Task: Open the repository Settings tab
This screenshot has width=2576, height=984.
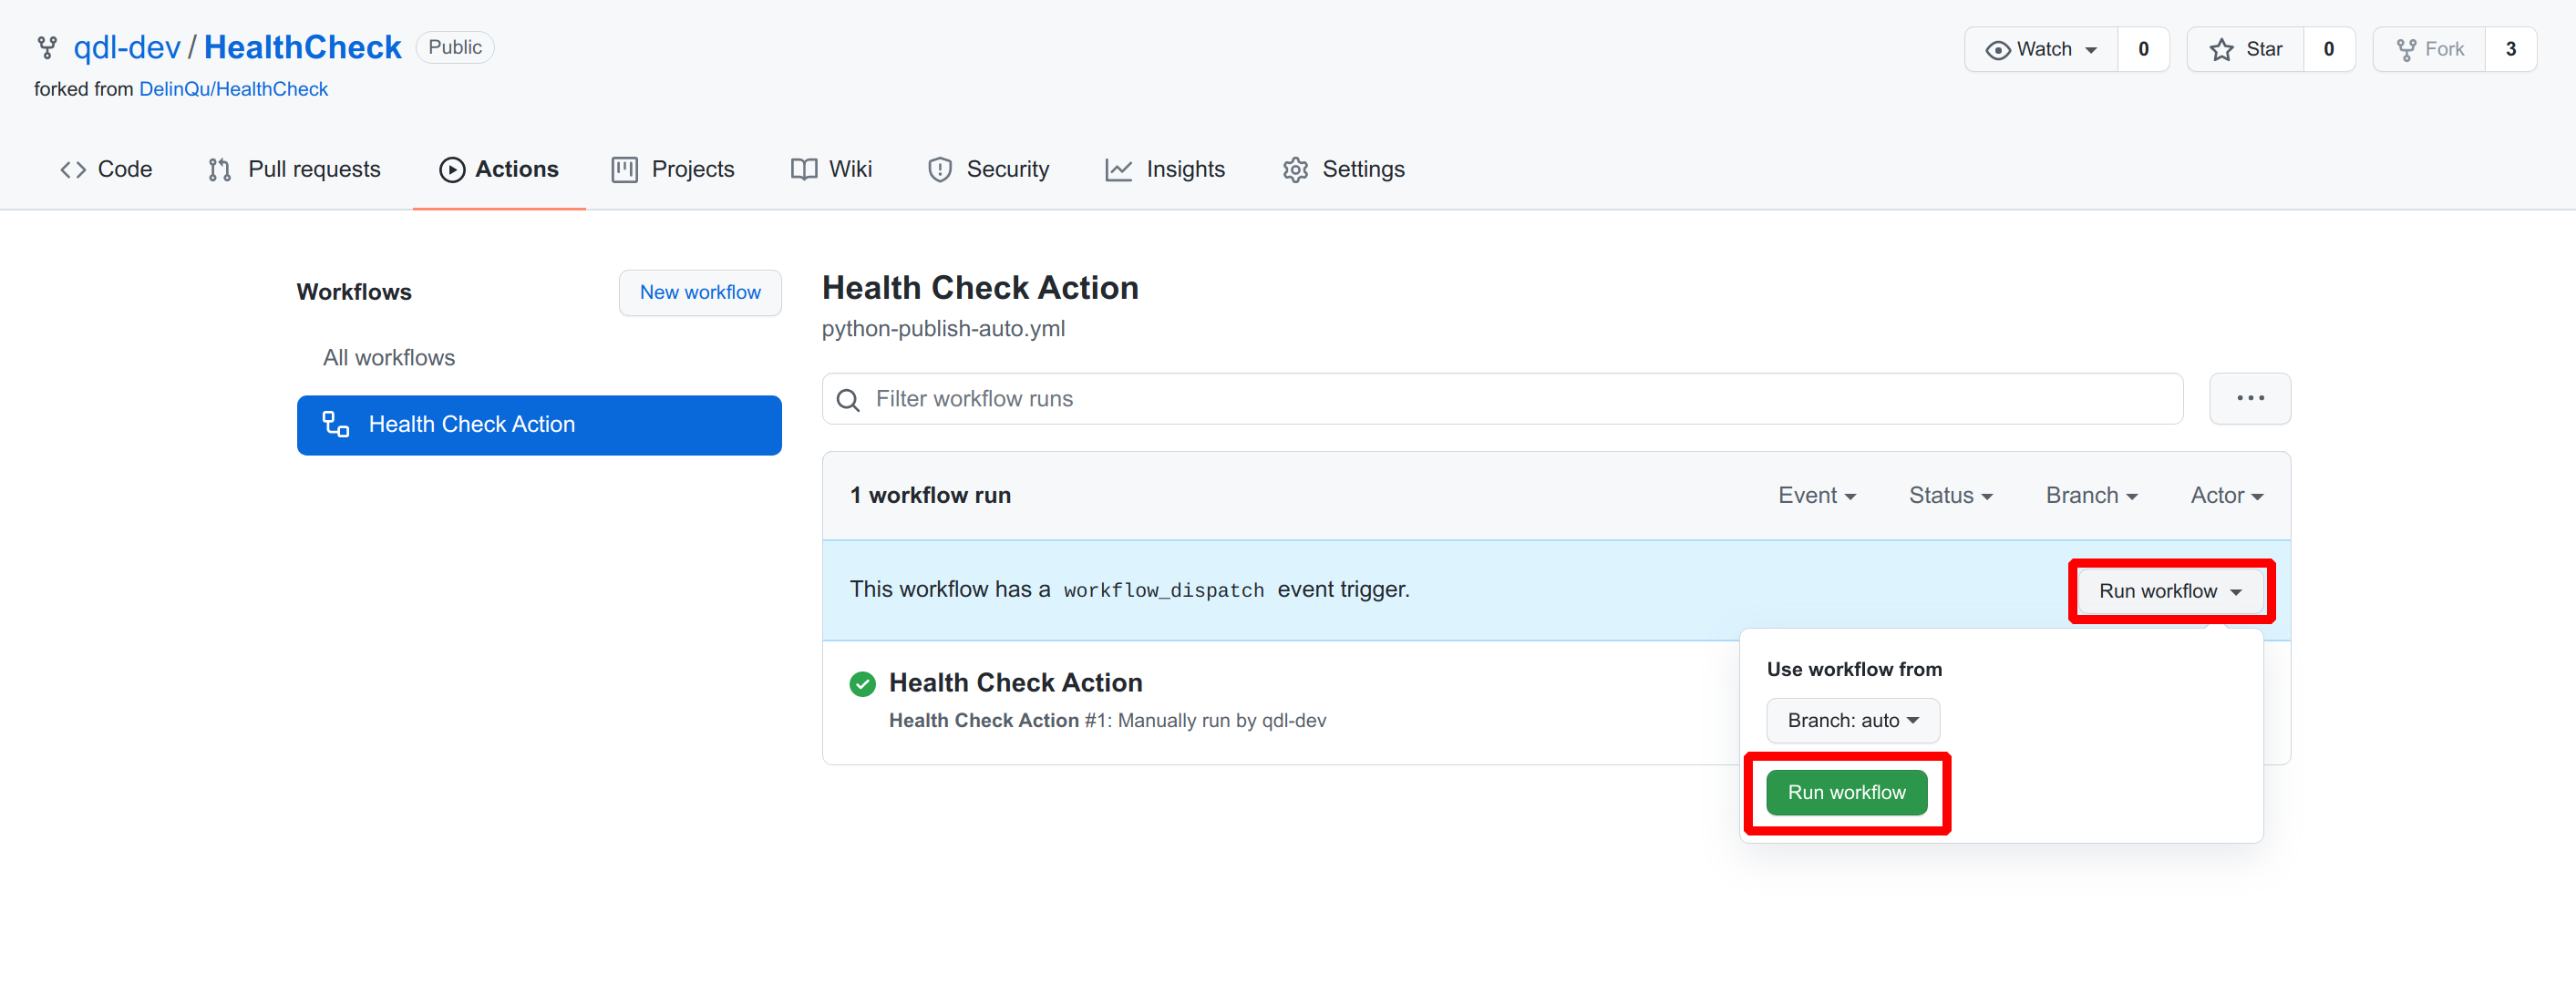Action: (1343, 170)
